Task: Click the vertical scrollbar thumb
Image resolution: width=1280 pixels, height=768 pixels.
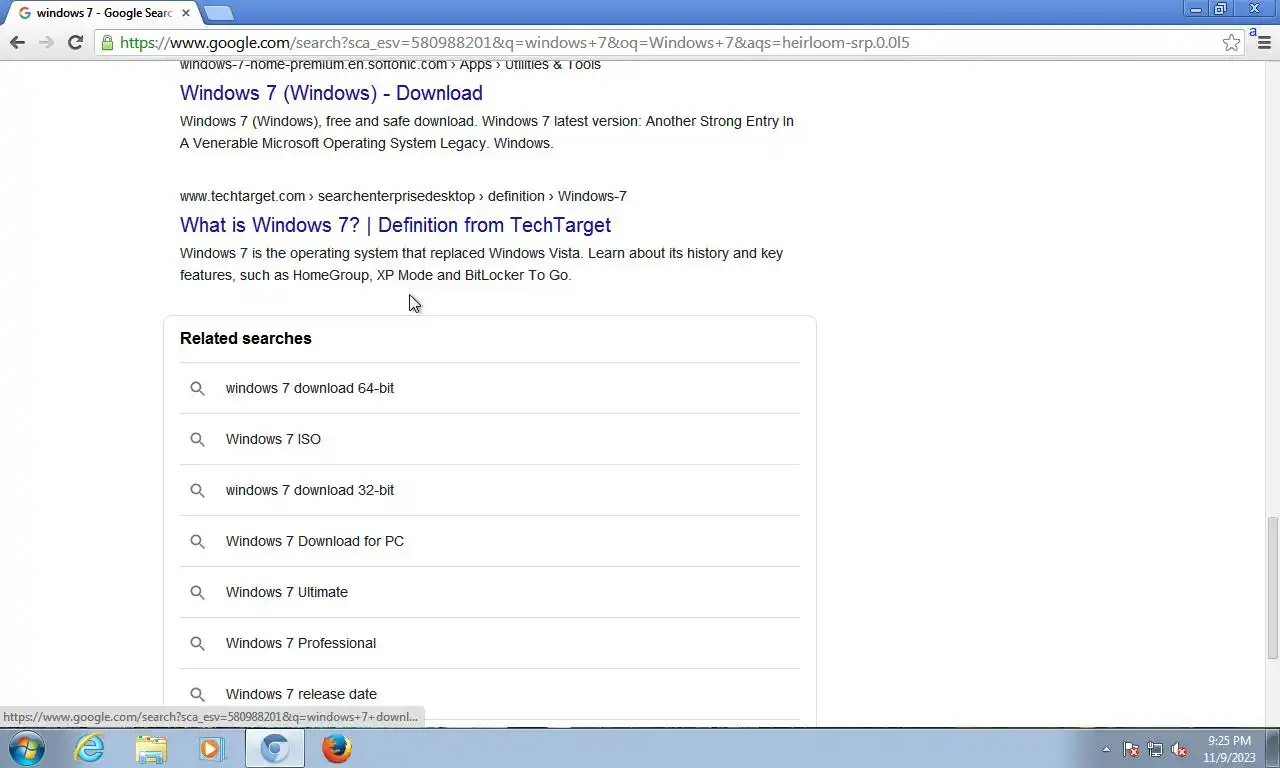Action: tap(1272, 587)
